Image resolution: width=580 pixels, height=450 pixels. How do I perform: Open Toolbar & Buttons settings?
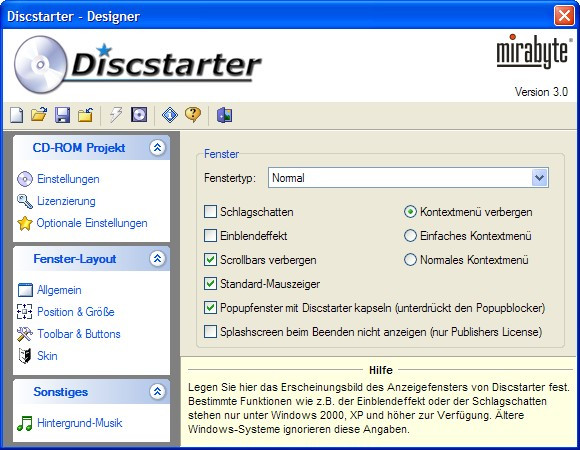(79, 334)
